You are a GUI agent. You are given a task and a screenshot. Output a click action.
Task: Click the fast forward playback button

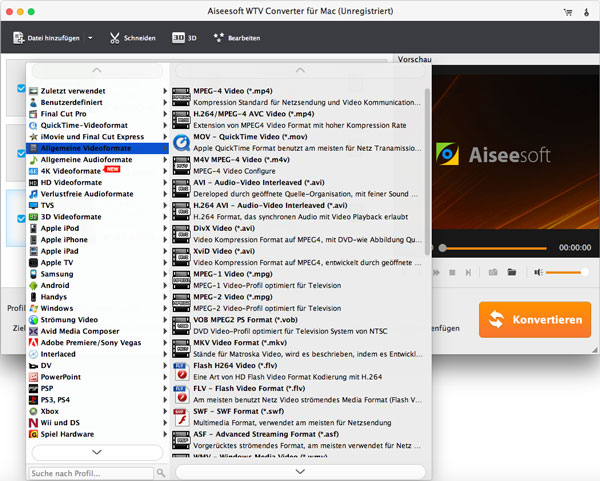click(x=436, y=272)
